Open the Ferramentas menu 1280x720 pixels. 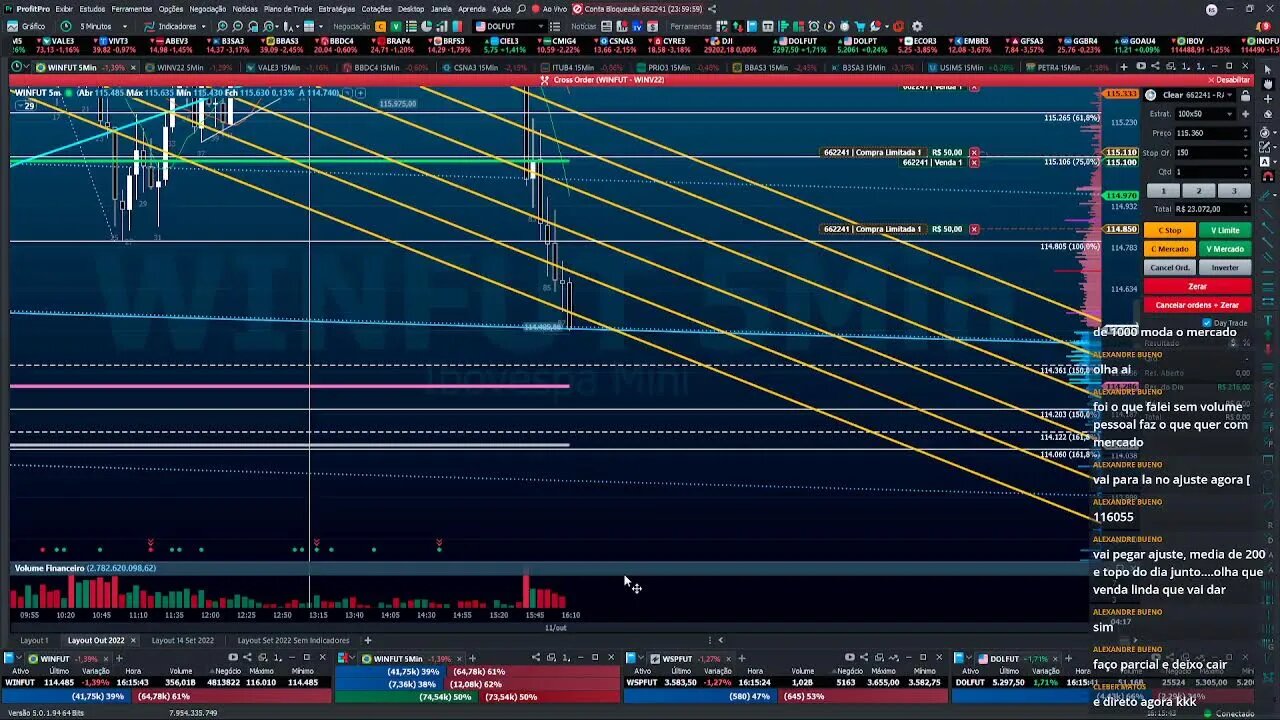tap(132, 9)
